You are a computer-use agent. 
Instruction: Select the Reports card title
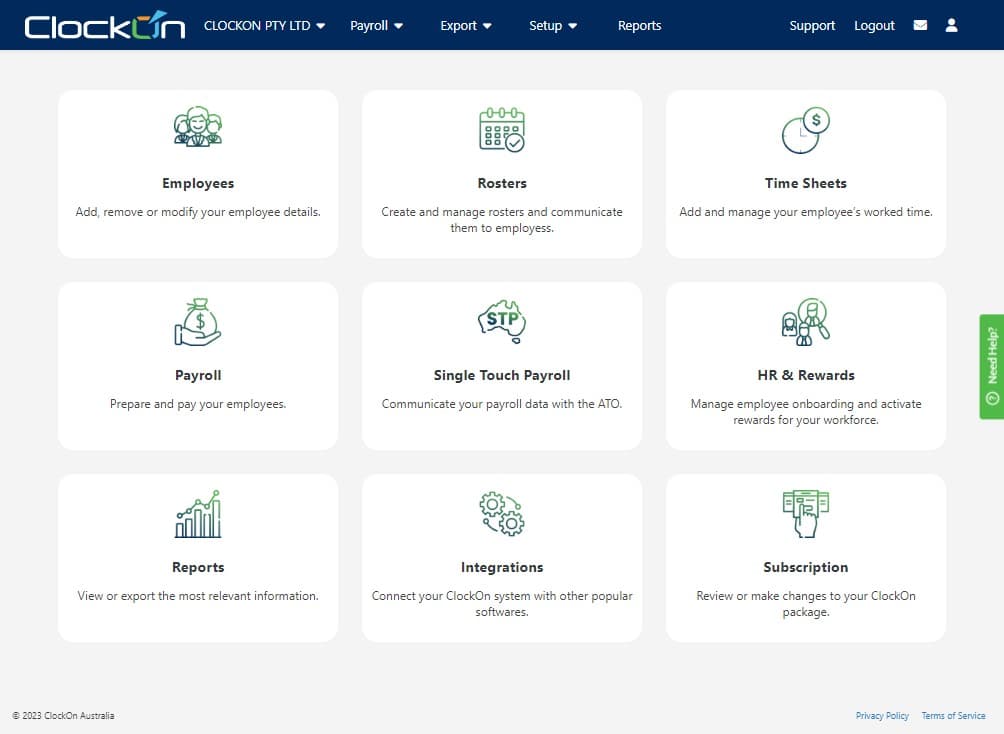point(198,567)
